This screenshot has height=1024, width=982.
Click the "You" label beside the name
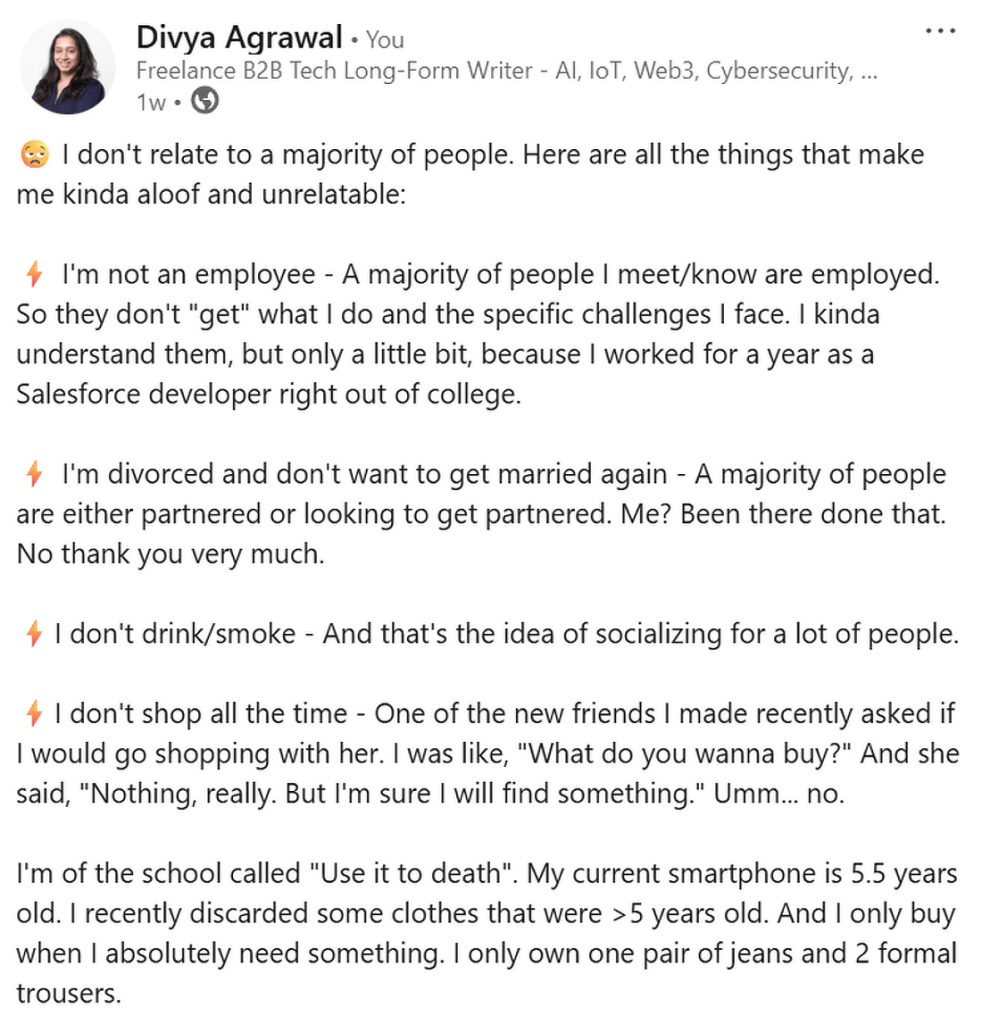point(384,40)
